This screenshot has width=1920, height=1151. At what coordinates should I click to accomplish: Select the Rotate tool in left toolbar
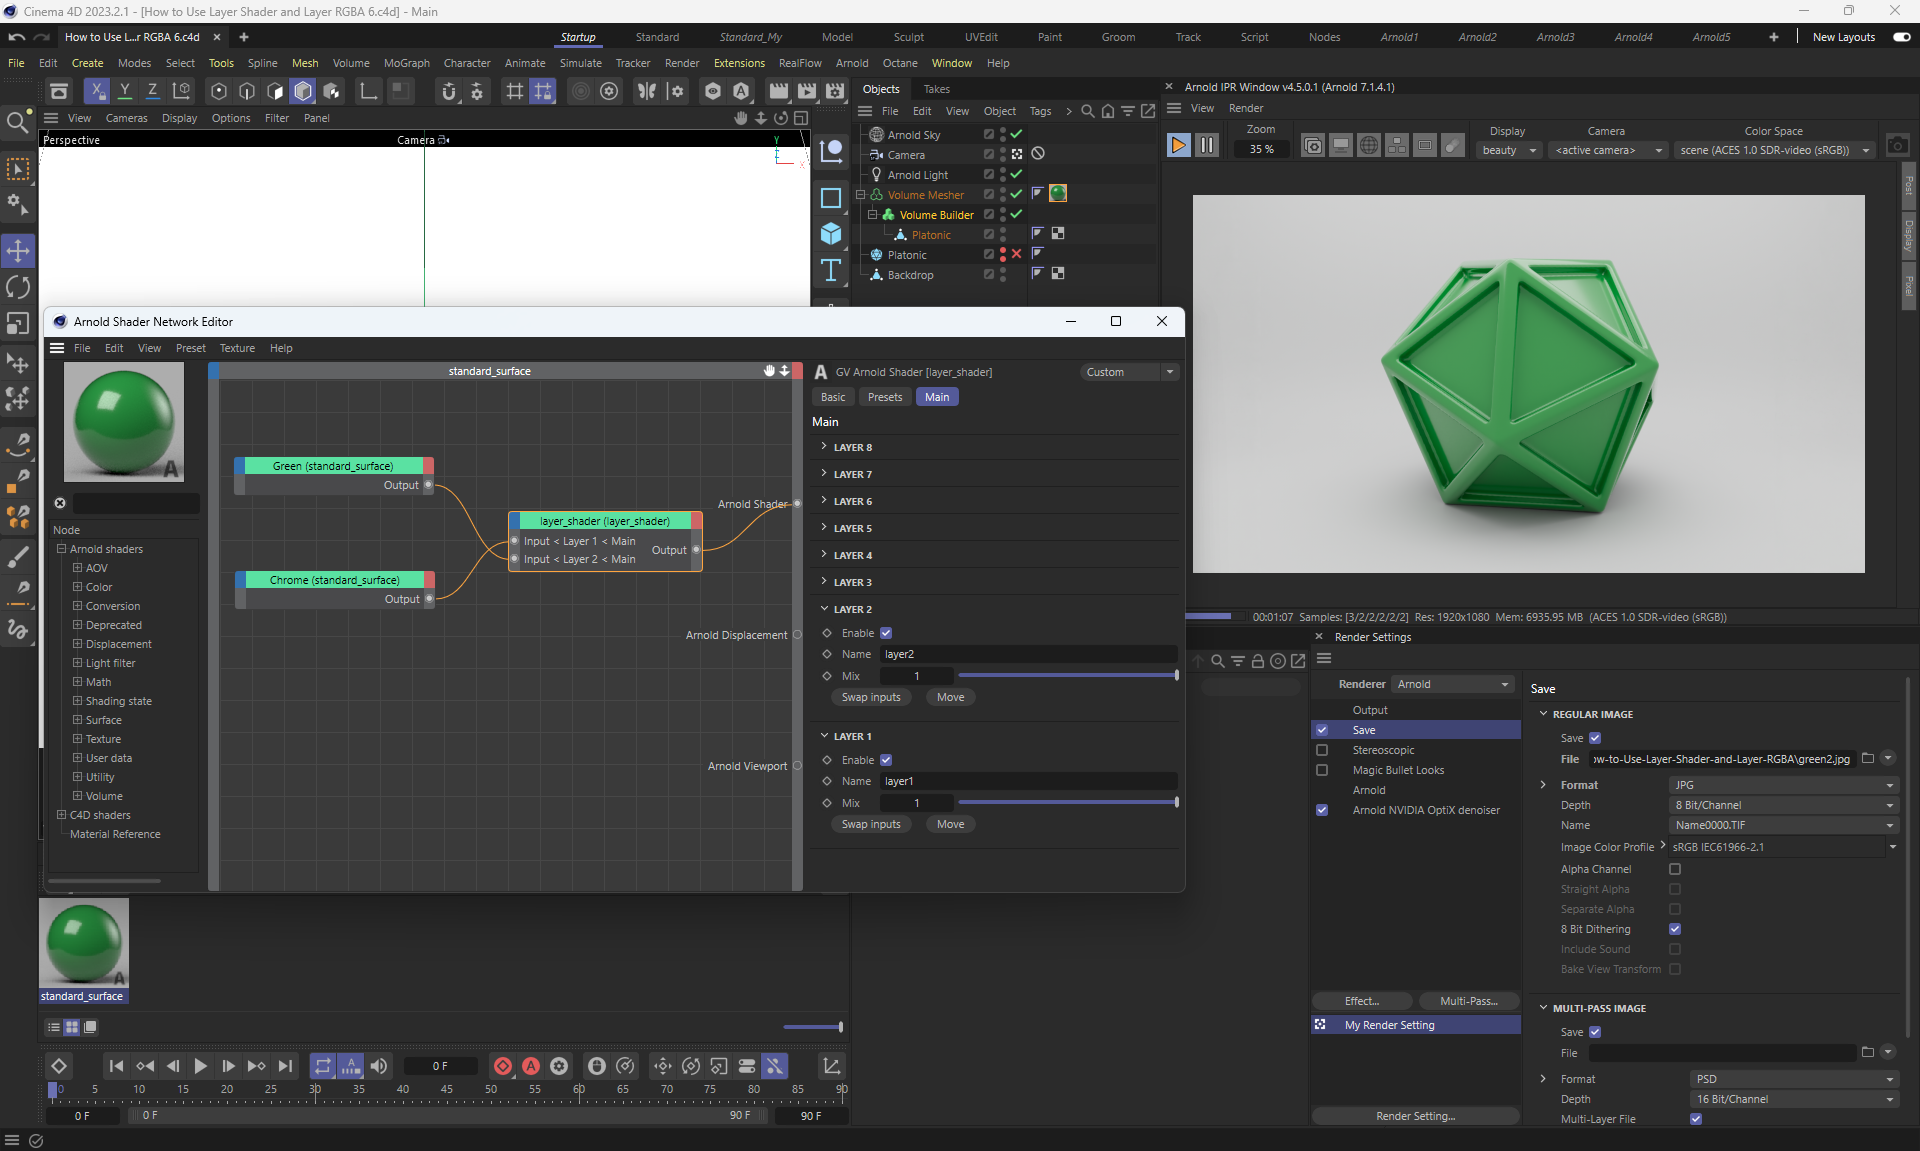pyautogui.click(x=18, y=287)
